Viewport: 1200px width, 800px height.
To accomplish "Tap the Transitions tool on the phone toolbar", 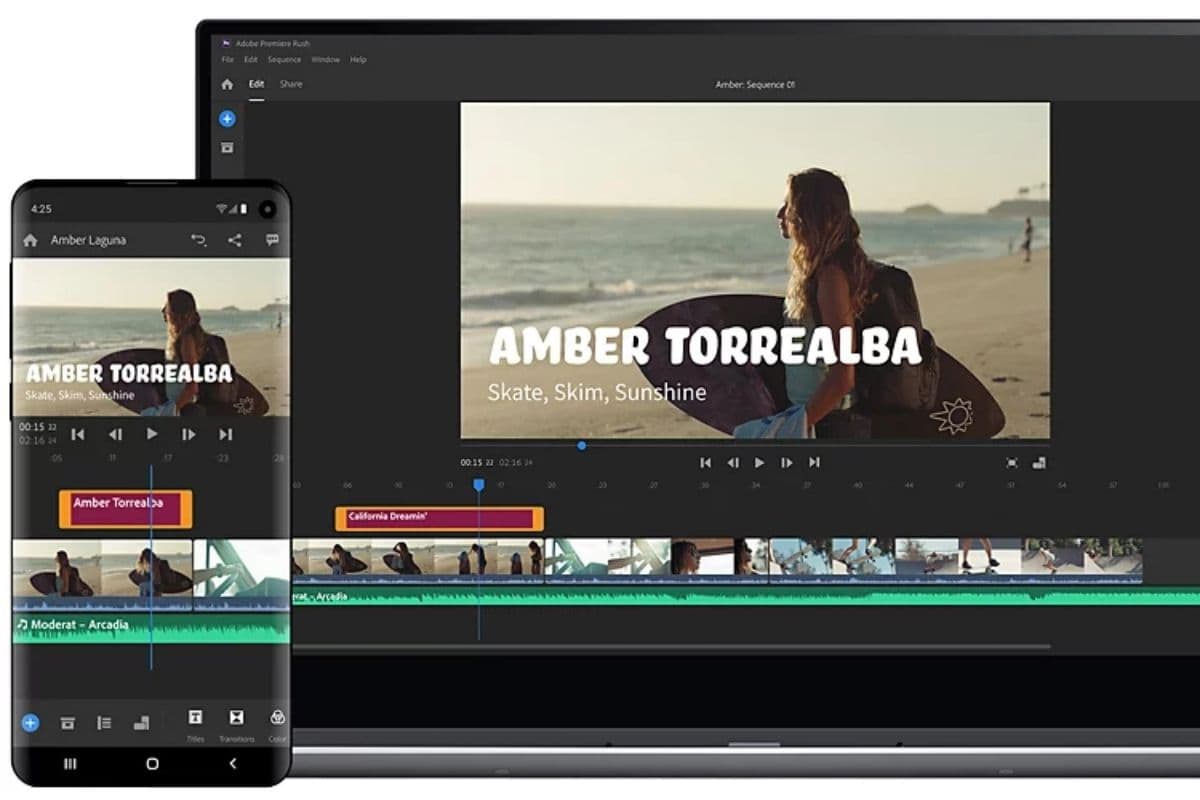I will click(236, 718).
